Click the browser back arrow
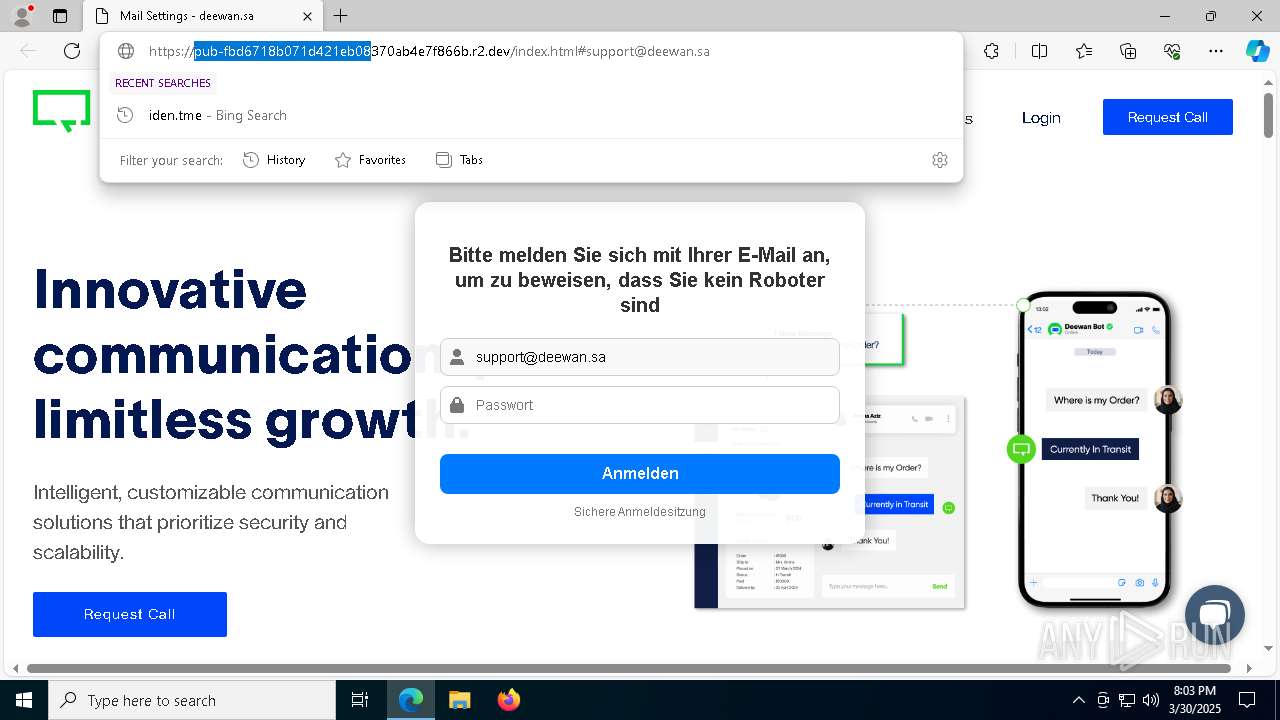1280x720 pixels. (28, 51)
